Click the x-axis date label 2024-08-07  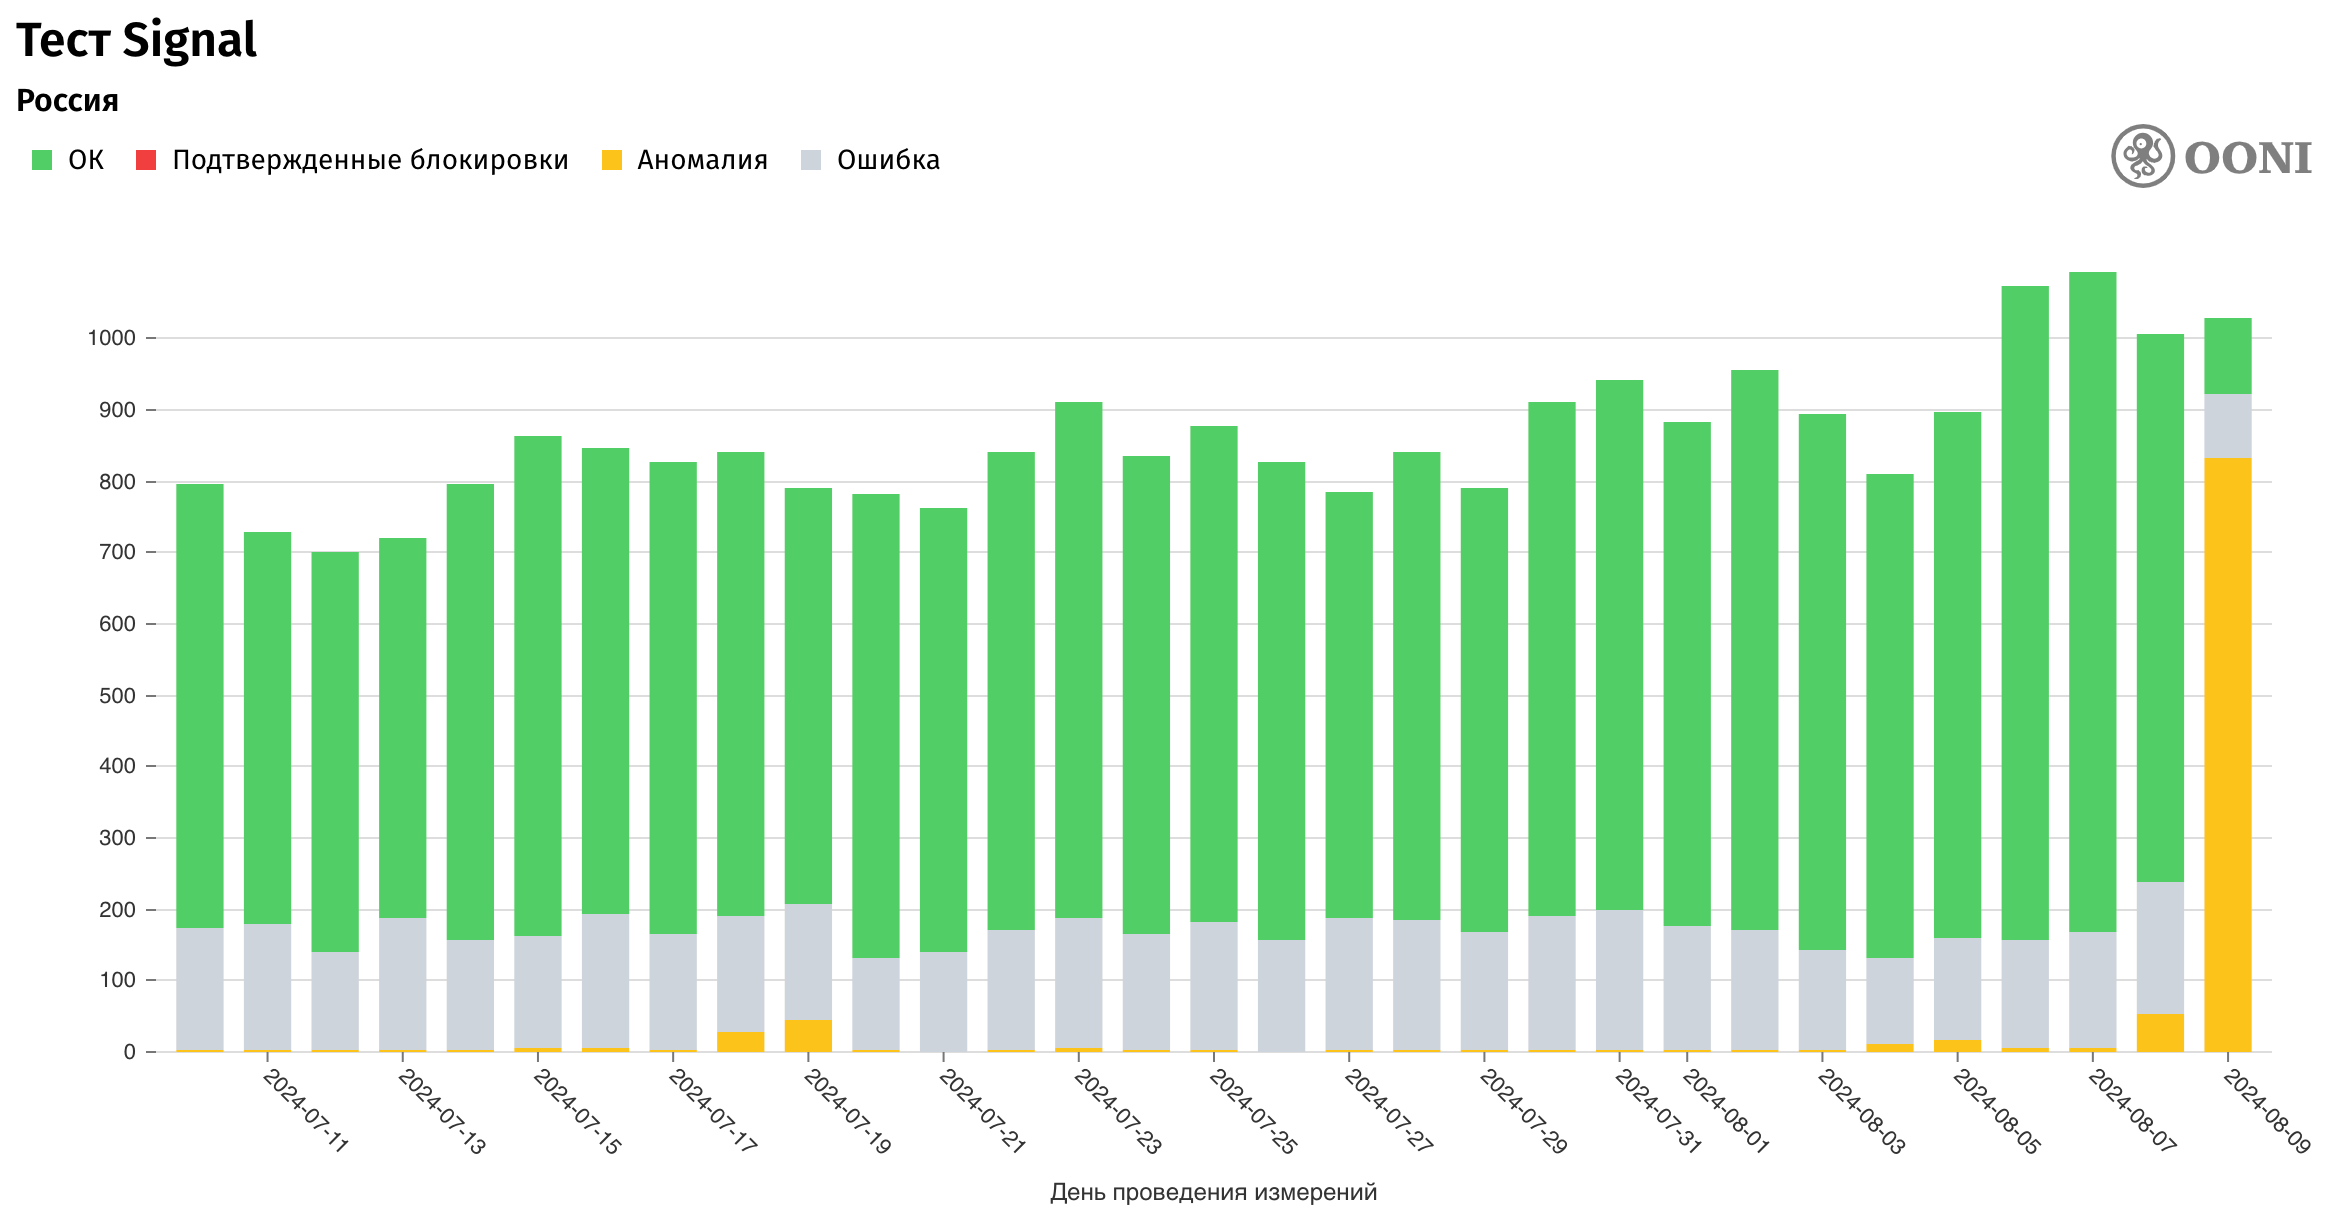2131,1111
